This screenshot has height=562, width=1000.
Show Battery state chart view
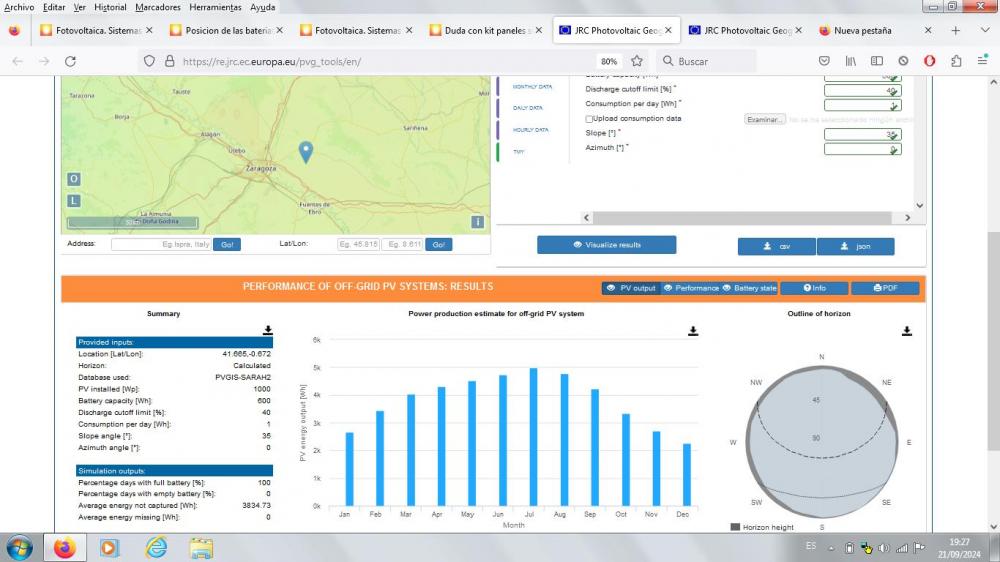pyautogui.click(x=749, y=288)
